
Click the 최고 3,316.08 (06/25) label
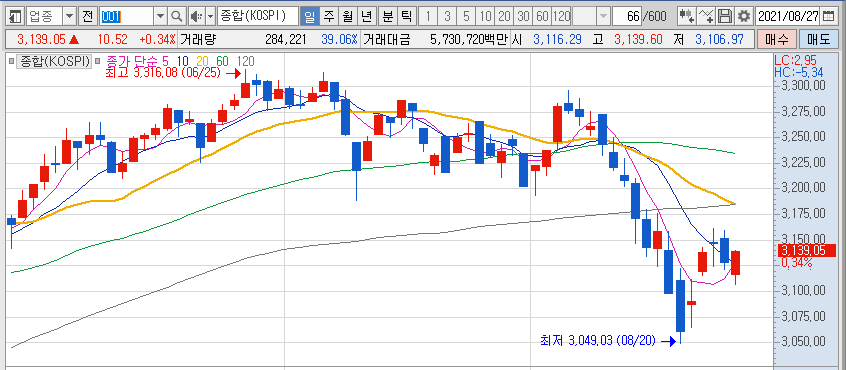pyautogui.click(x=163, y=73)
